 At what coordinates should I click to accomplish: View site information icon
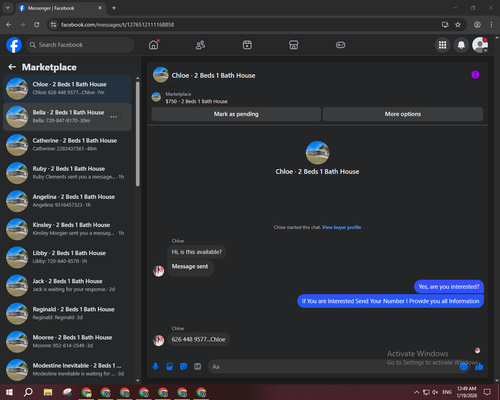[54, 25]
